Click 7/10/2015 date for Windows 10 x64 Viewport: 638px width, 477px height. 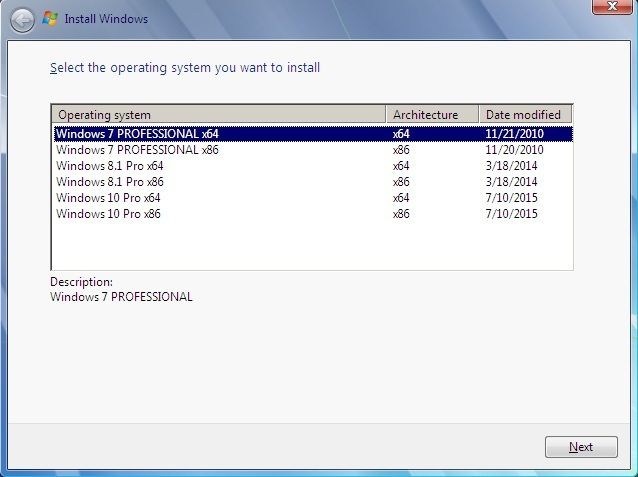(511, 198)
